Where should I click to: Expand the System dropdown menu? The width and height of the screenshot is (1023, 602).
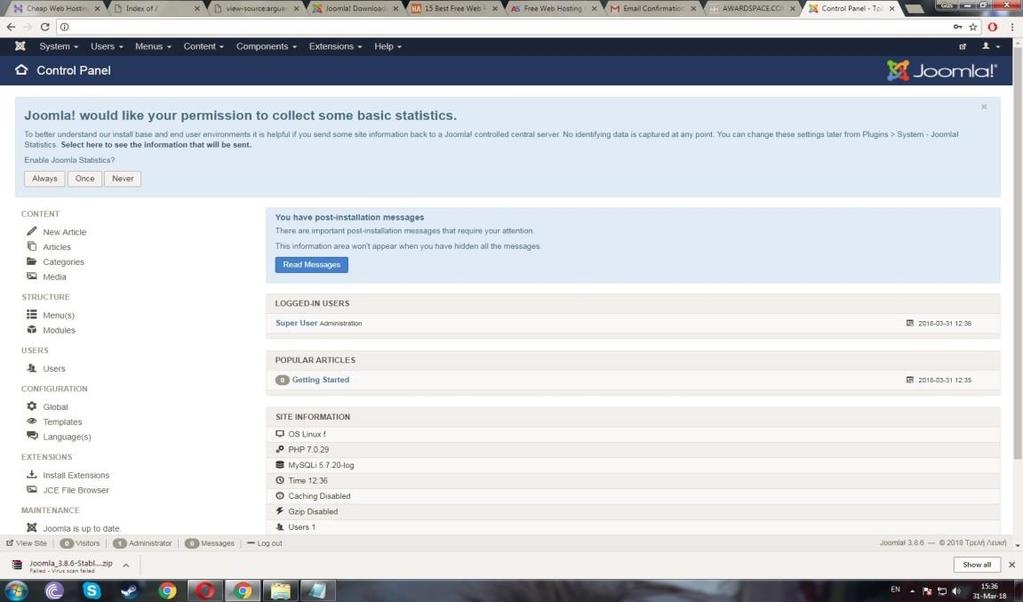coord(58,46)
